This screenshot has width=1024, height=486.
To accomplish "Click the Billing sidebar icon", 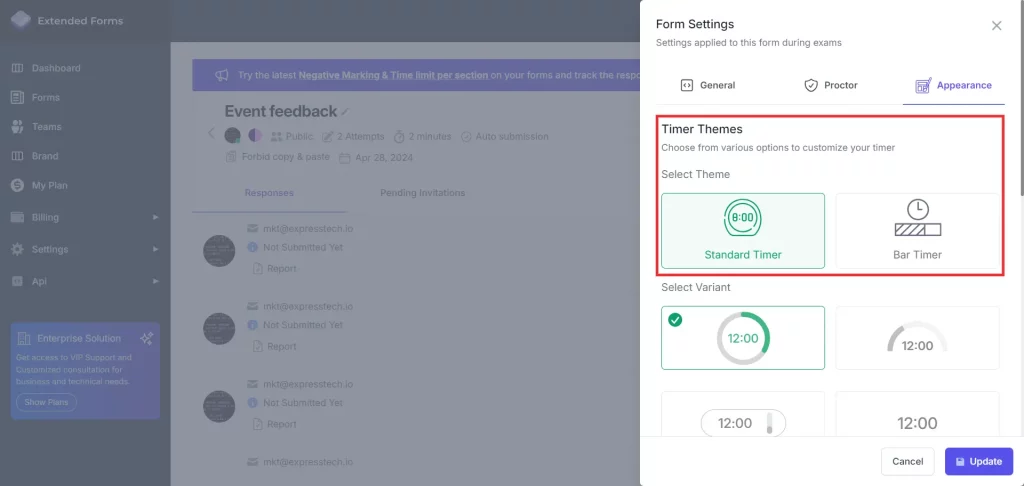I will [18, 217].
